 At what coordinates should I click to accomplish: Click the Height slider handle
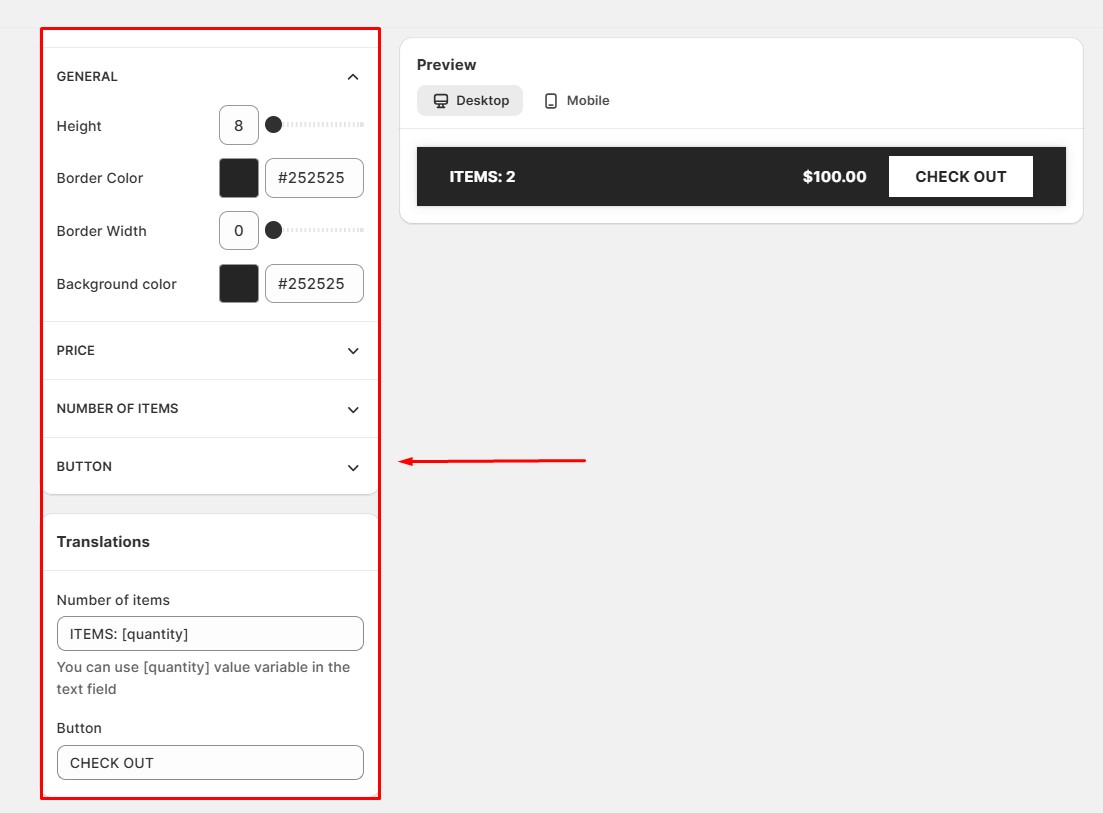273,125
